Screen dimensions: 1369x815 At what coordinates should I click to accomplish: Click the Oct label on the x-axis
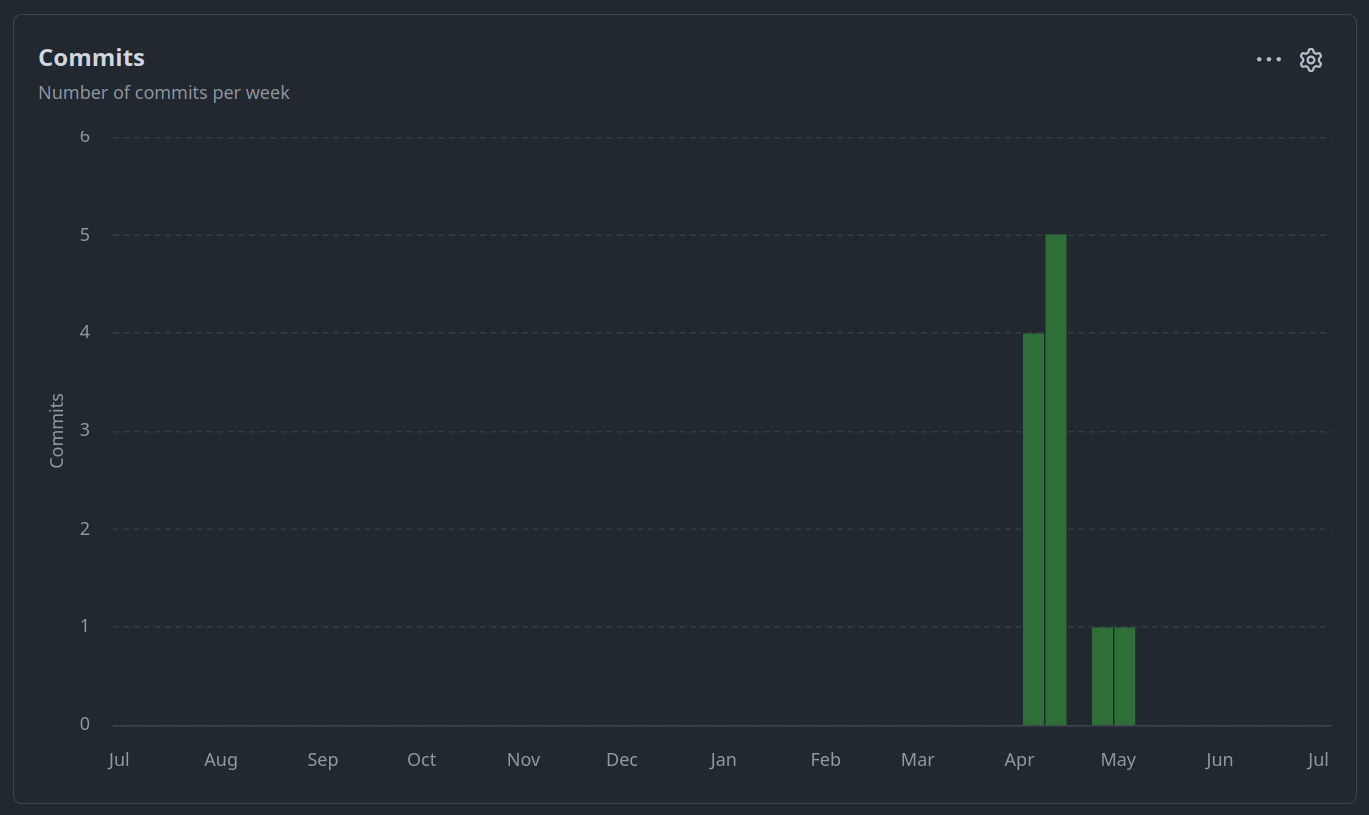point(421,760)
